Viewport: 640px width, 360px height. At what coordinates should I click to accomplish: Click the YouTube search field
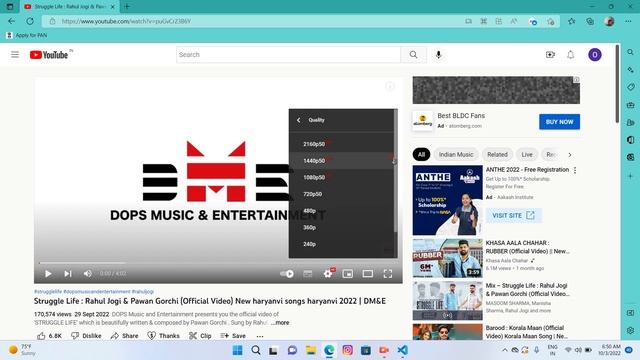click(289, 55)
